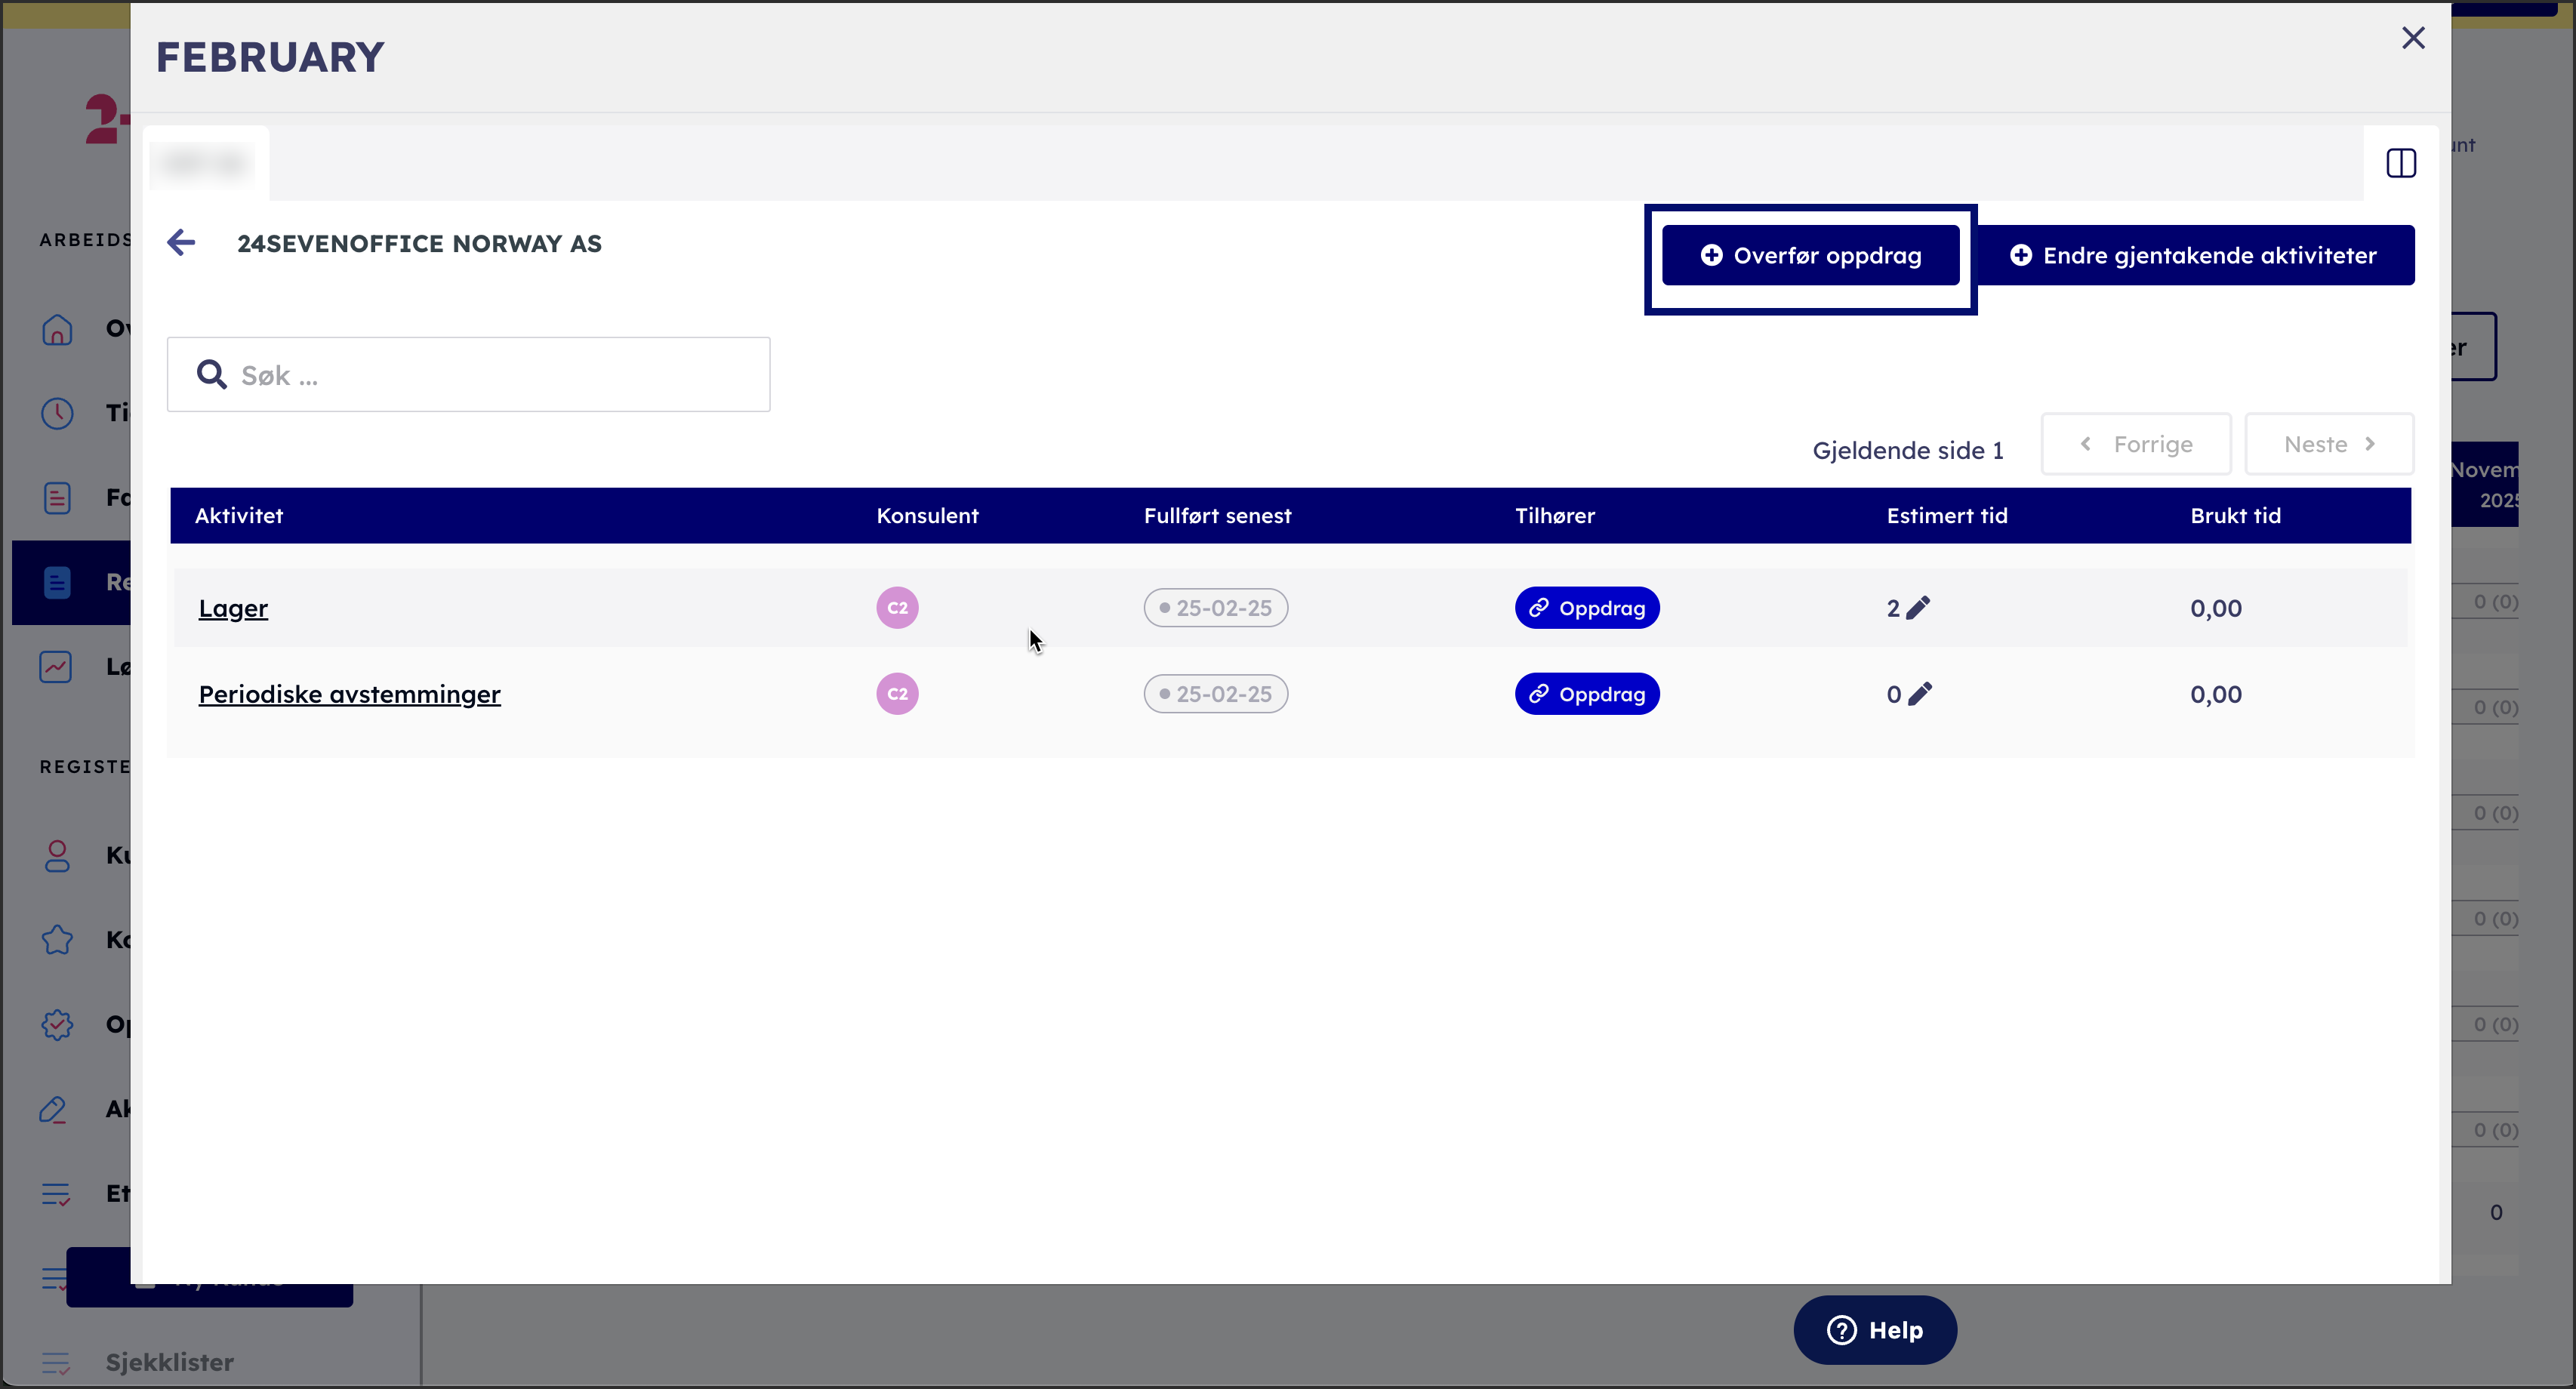
Task: Click the clock icon in the left sidebar
Action: [57, 413]
